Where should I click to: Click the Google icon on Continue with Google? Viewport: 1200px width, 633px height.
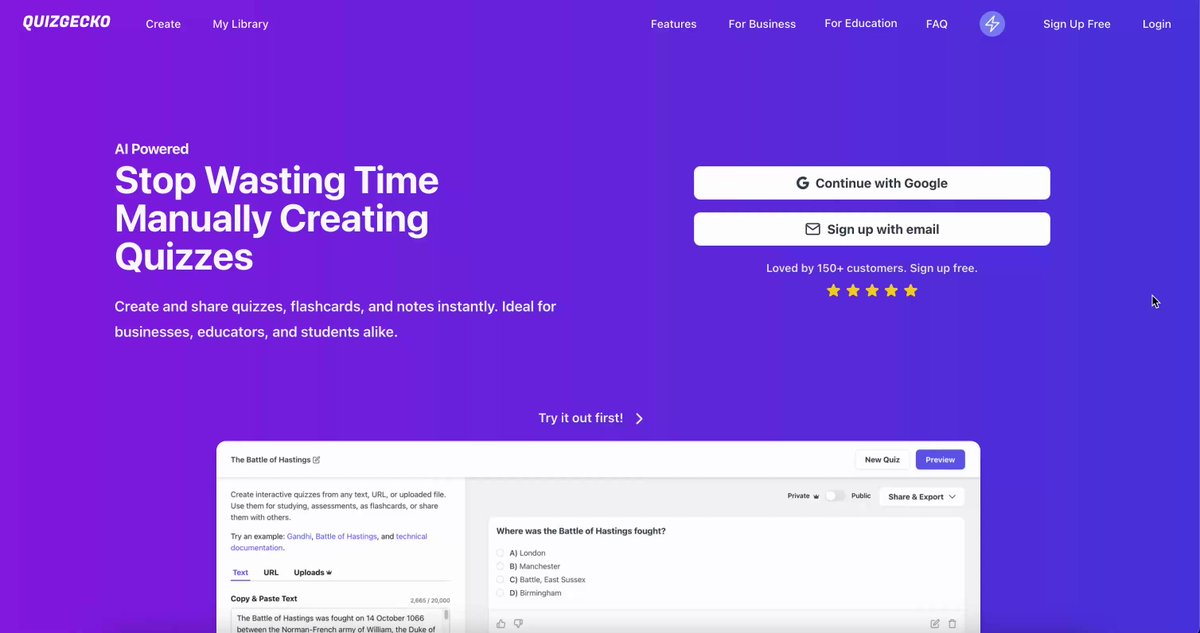[803, 182]
